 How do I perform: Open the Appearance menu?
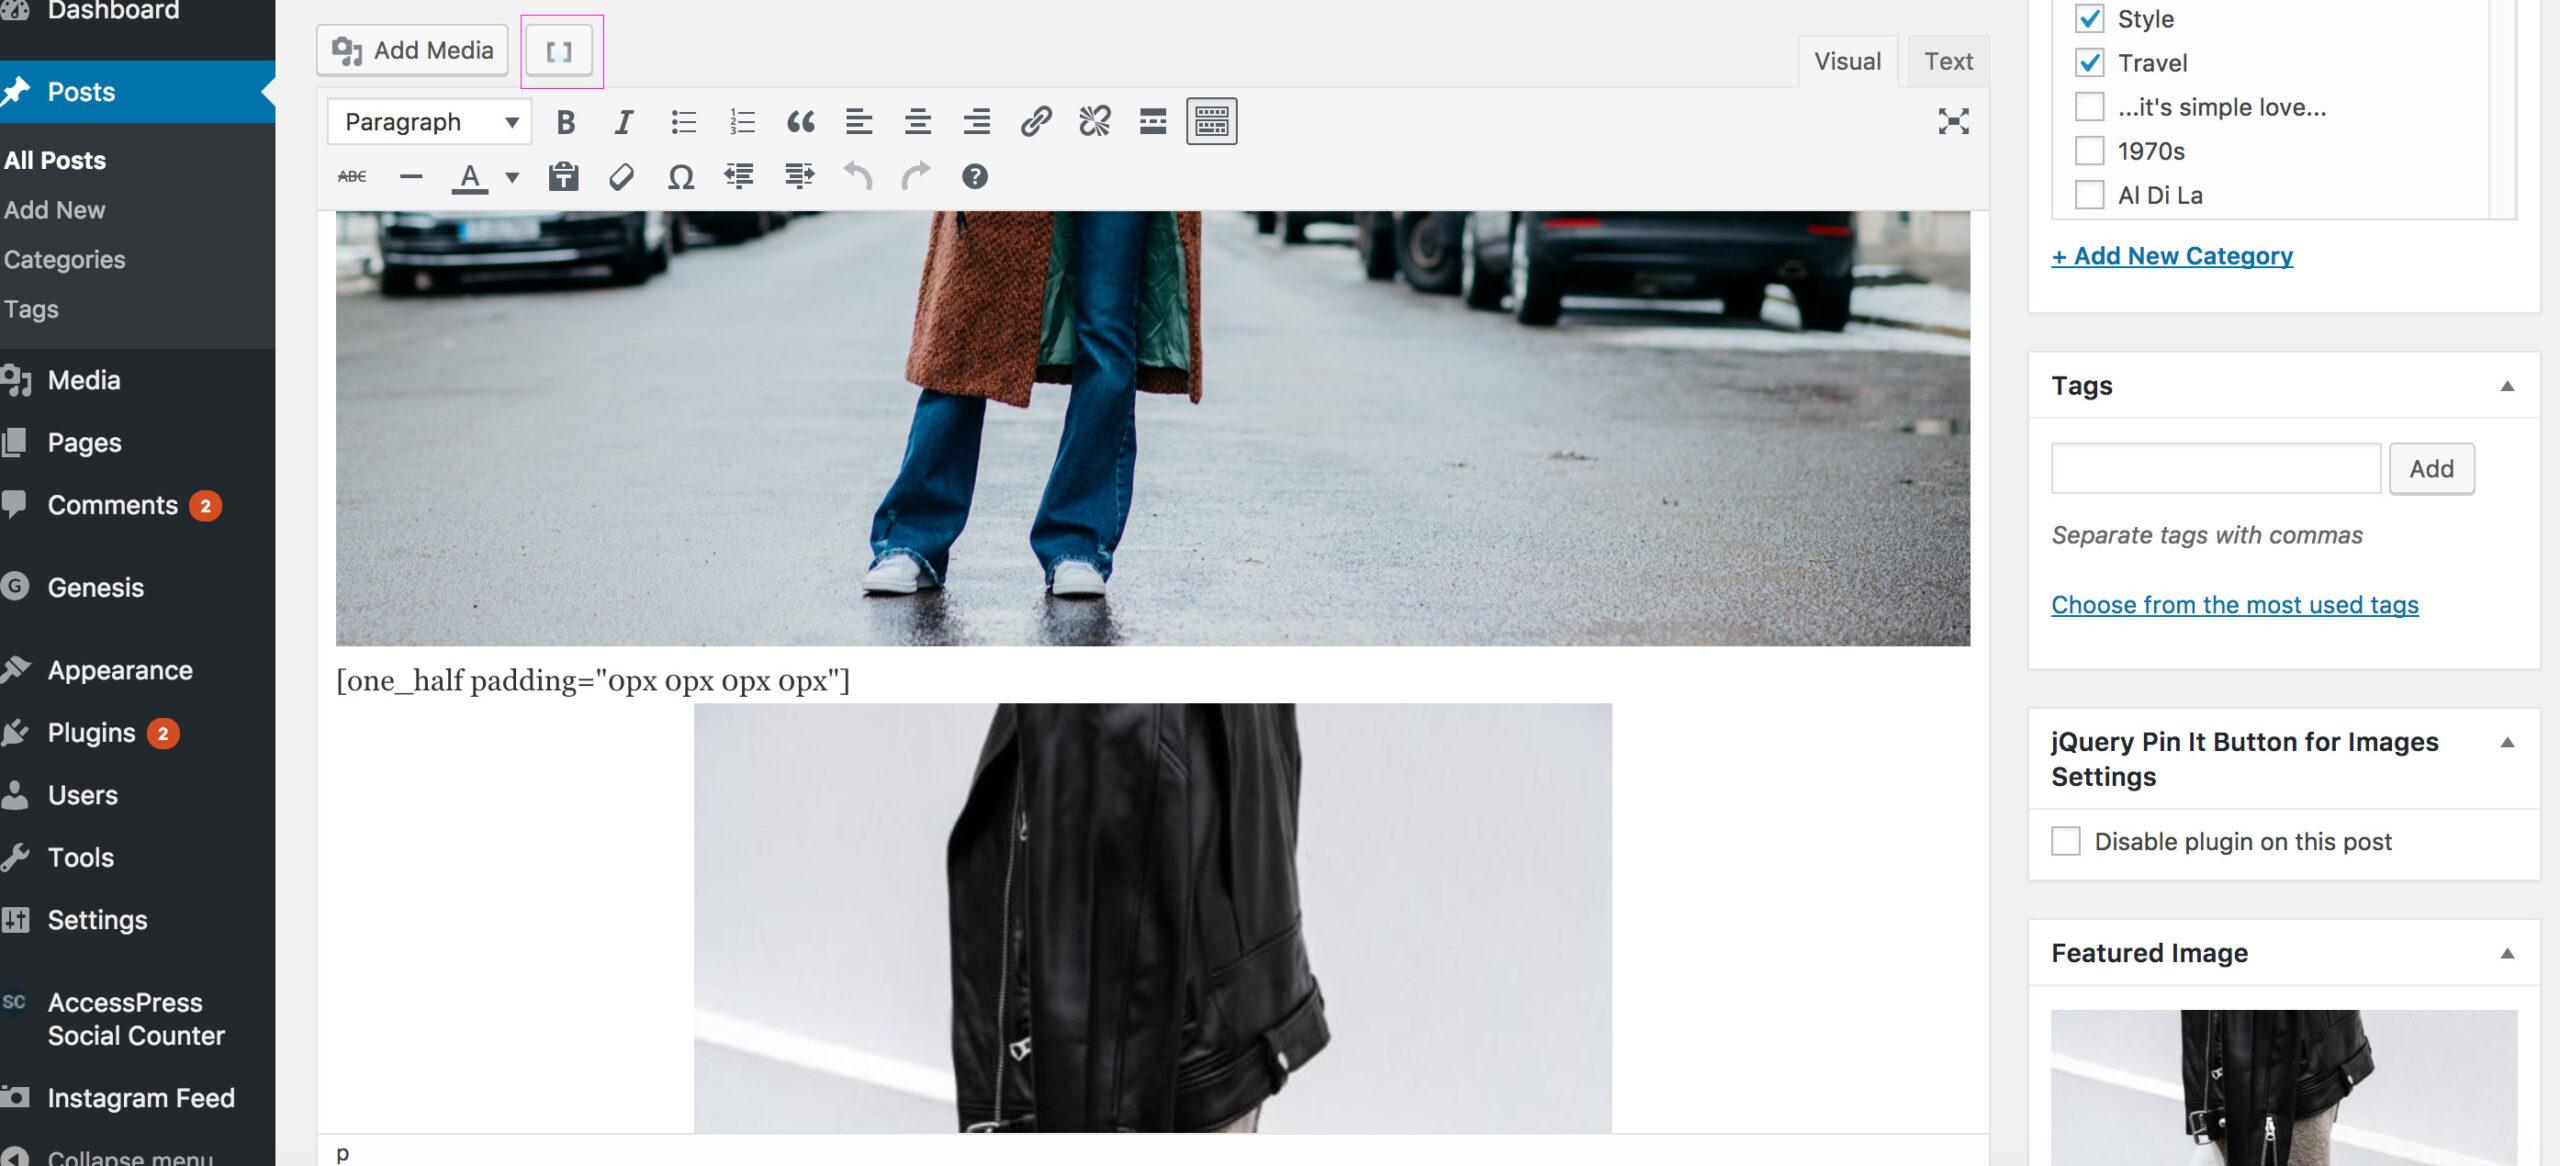pyautogui.click(x=137, y=670)
